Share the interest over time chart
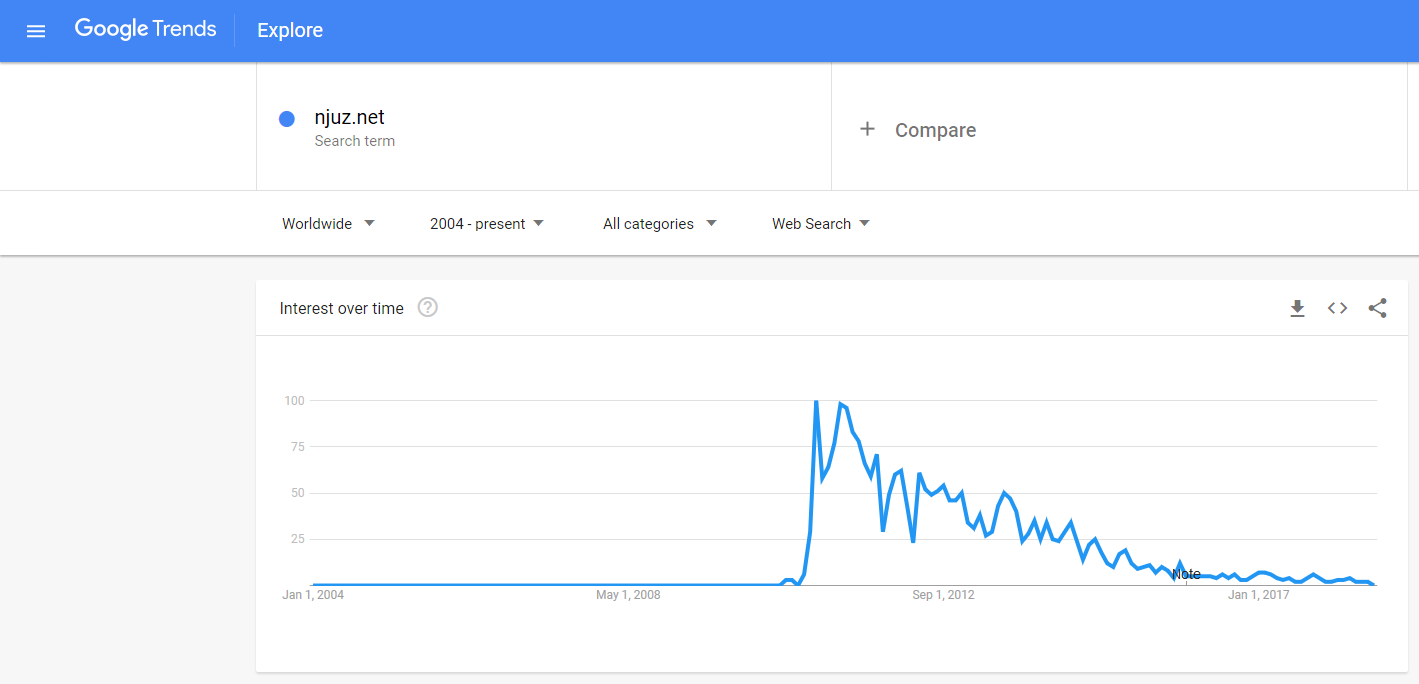The height and width of the screenshot is (684, 1419). [x=1377, y=308]
